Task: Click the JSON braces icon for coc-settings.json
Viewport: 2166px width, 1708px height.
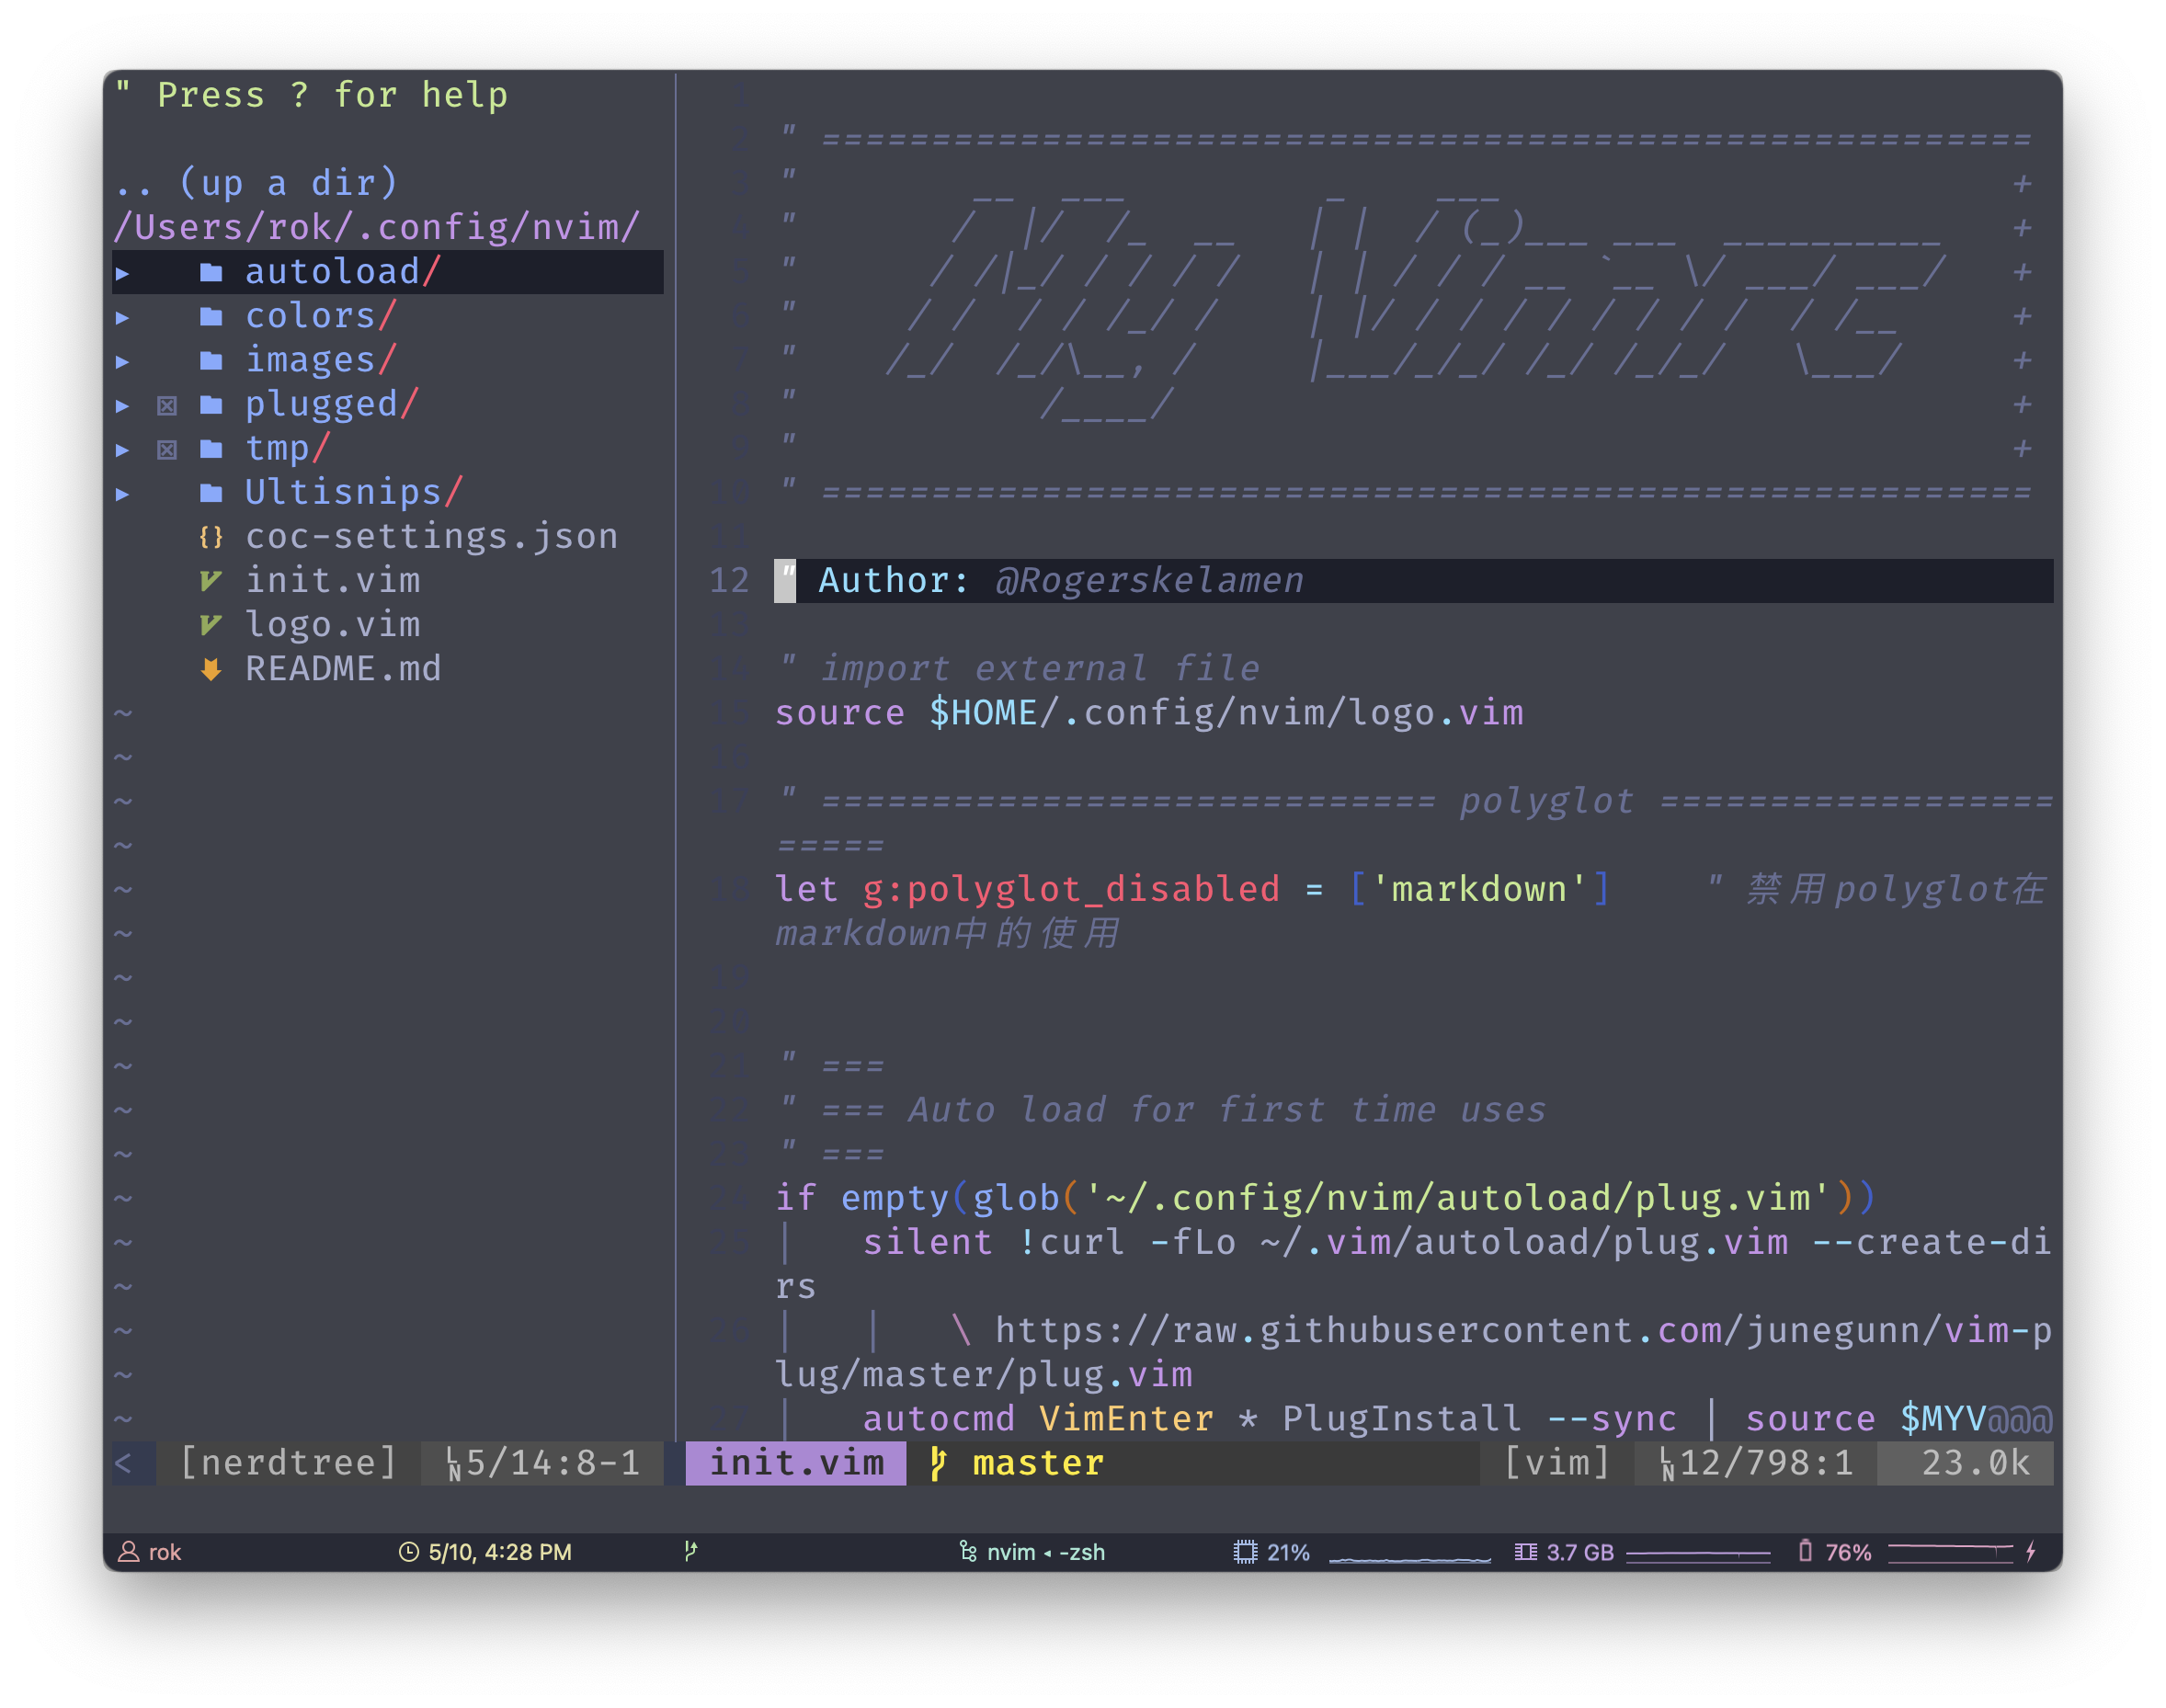Action: click(211, 537)
